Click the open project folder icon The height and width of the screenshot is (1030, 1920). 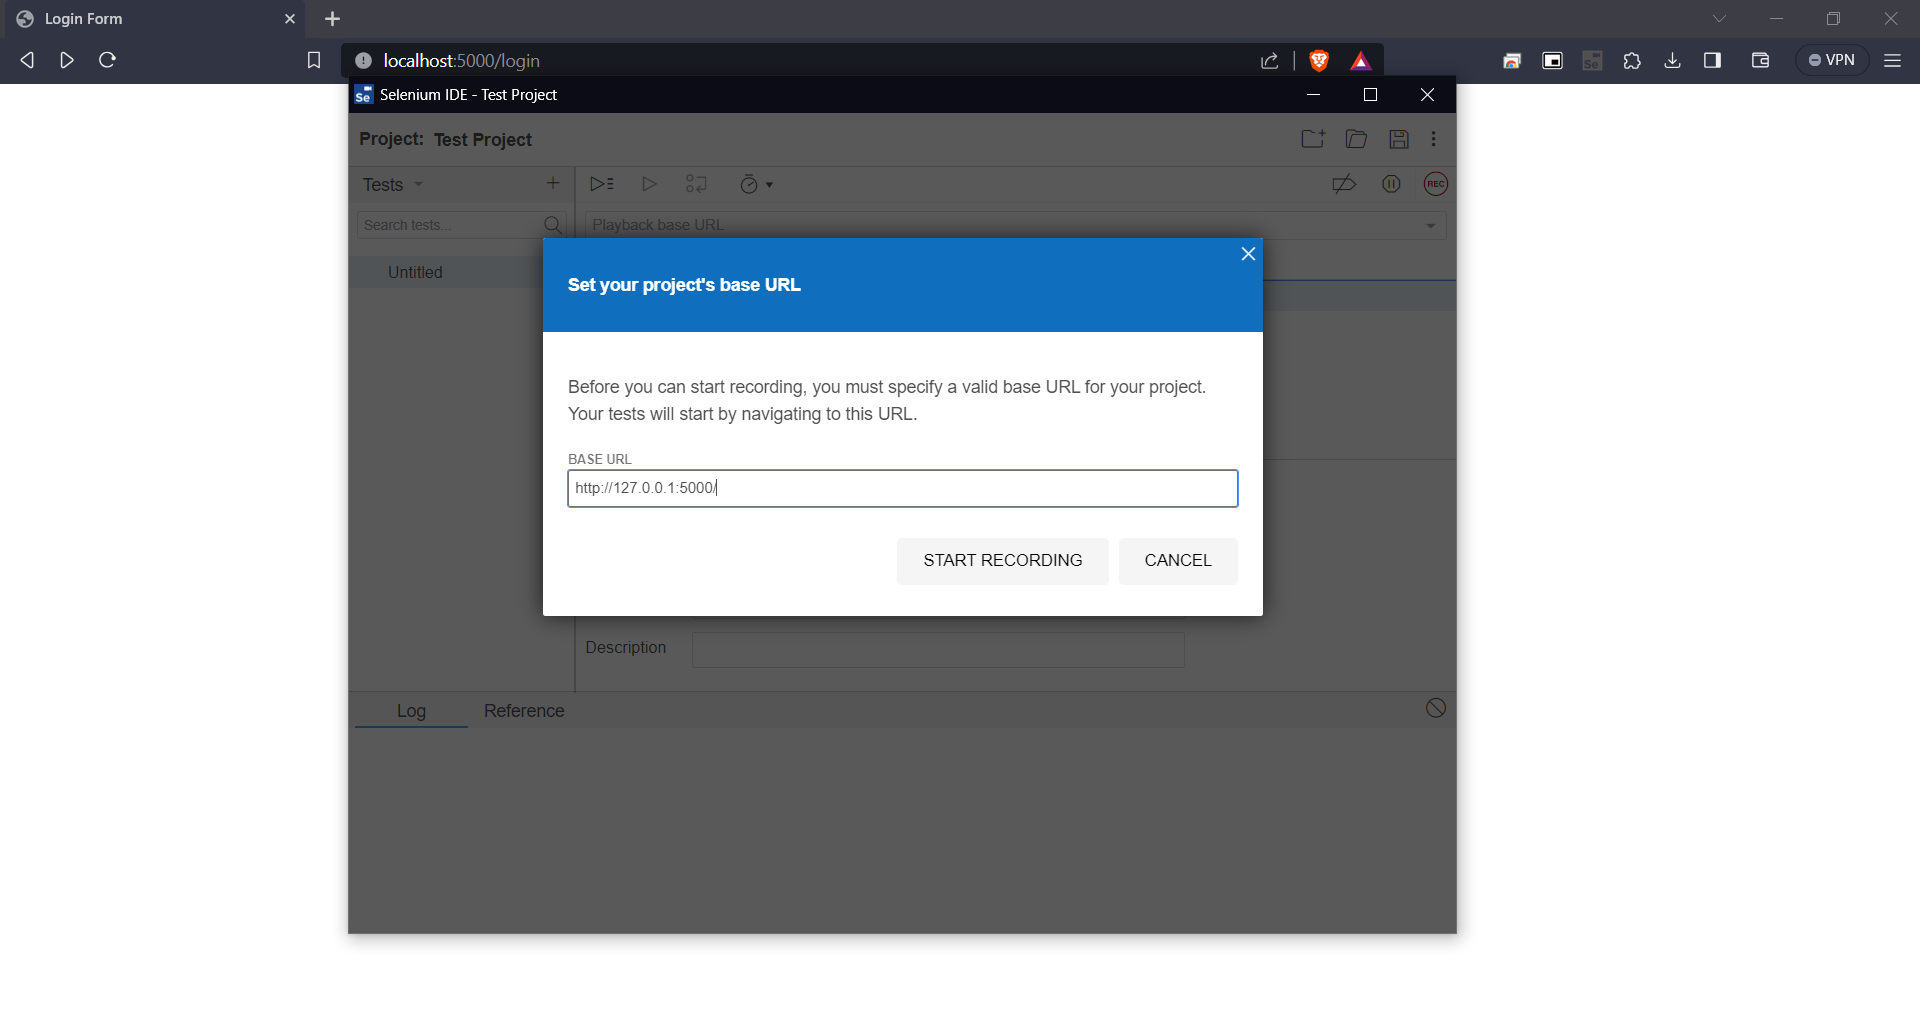pyautogui.click(x=1356, y=139)
